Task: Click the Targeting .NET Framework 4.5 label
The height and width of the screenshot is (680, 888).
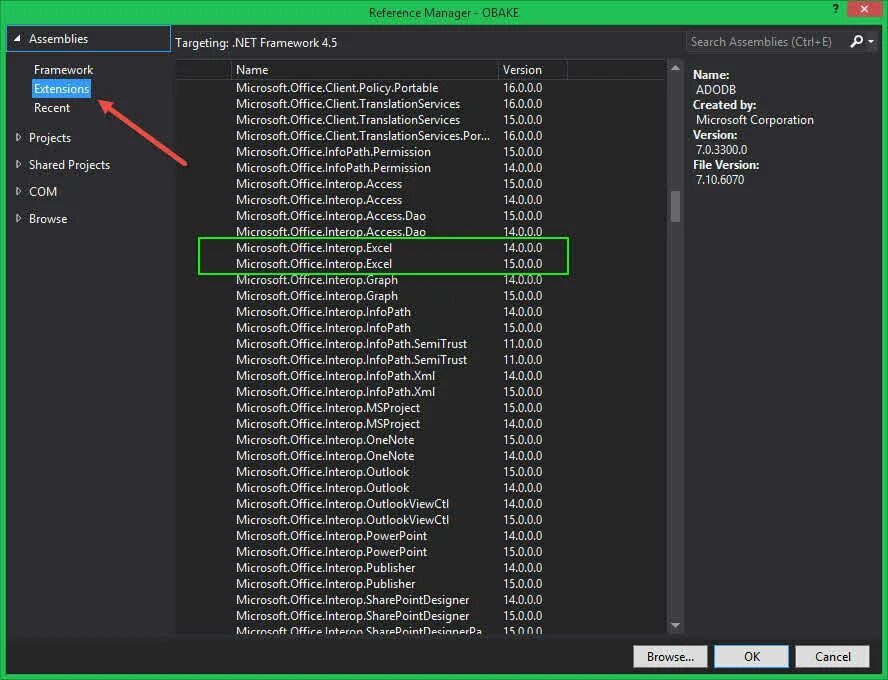Action: pyautogui.click(x=256, y=42)
